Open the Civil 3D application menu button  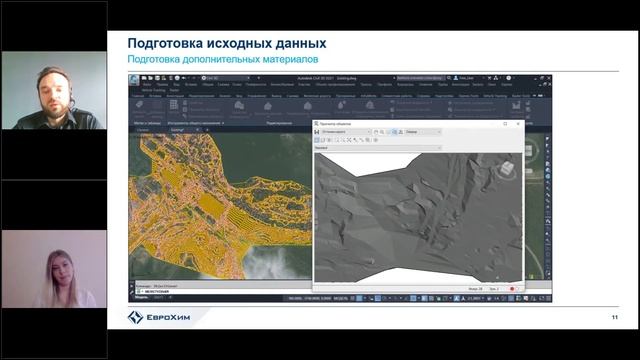tap(134, 80)
